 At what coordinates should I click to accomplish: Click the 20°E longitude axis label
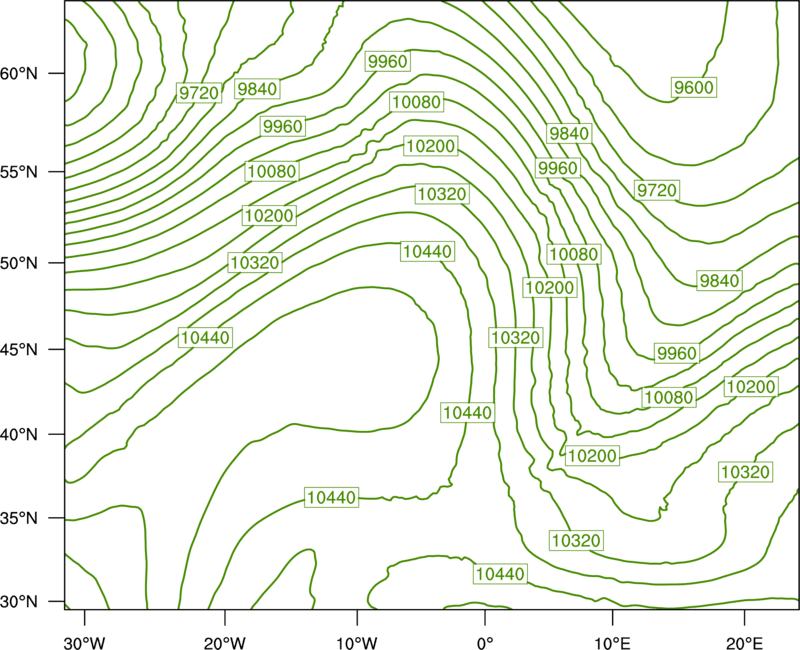pyautogui.click(x=744, y=643)
